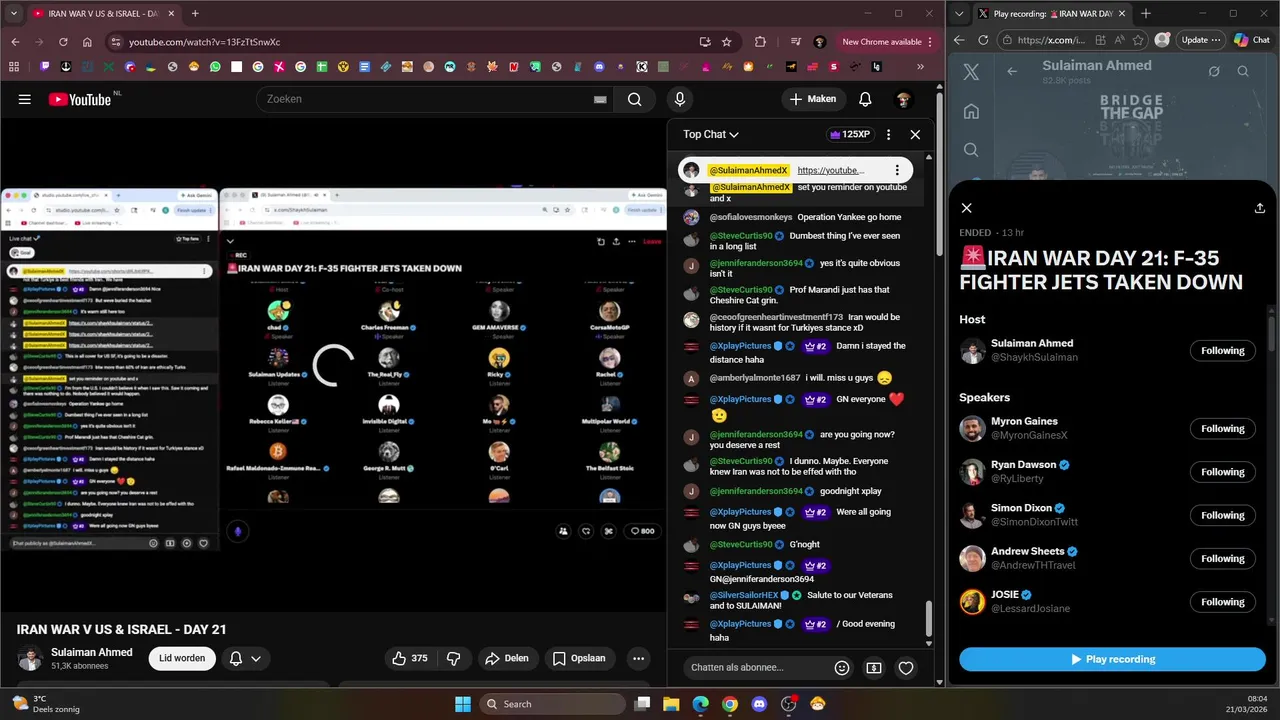Open the pinned https://youtube link in chat
Image resolution: width=1280 pixels, height=720 pixels.
click(831, 170)
